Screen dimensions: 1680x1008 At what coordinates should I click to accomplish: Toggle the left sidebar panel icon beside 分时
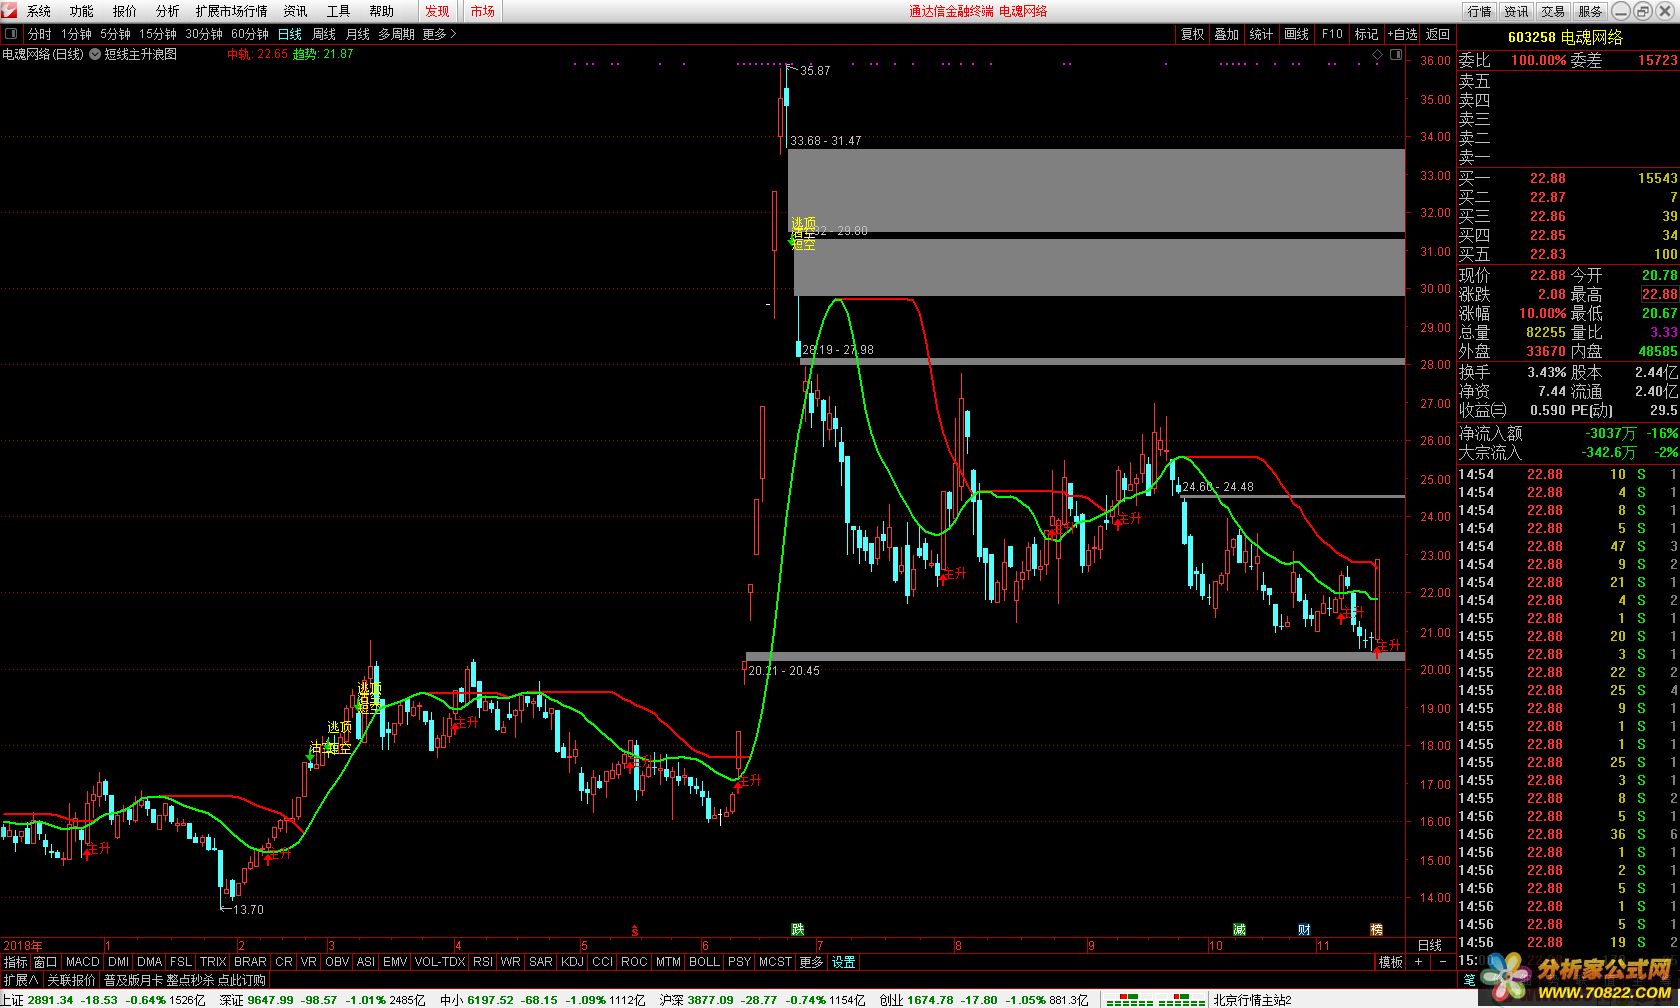[9, 34]
